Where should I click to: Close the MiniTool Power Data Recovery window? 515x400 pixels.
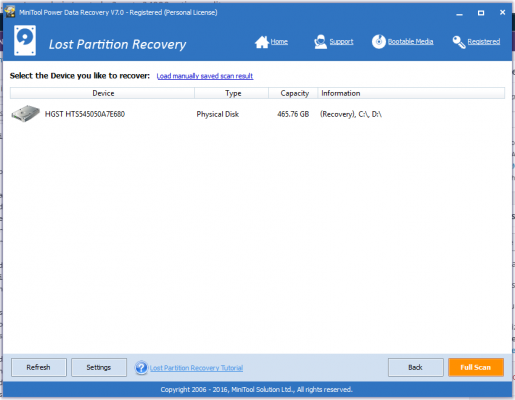click(x=502, y=12)
